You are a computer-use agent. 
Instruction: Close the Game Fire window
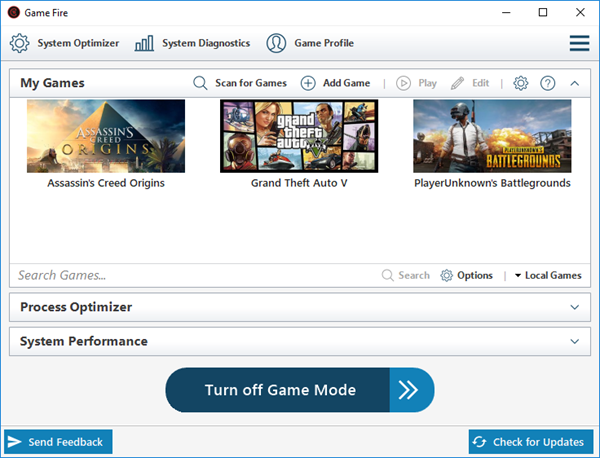point(580,13)
